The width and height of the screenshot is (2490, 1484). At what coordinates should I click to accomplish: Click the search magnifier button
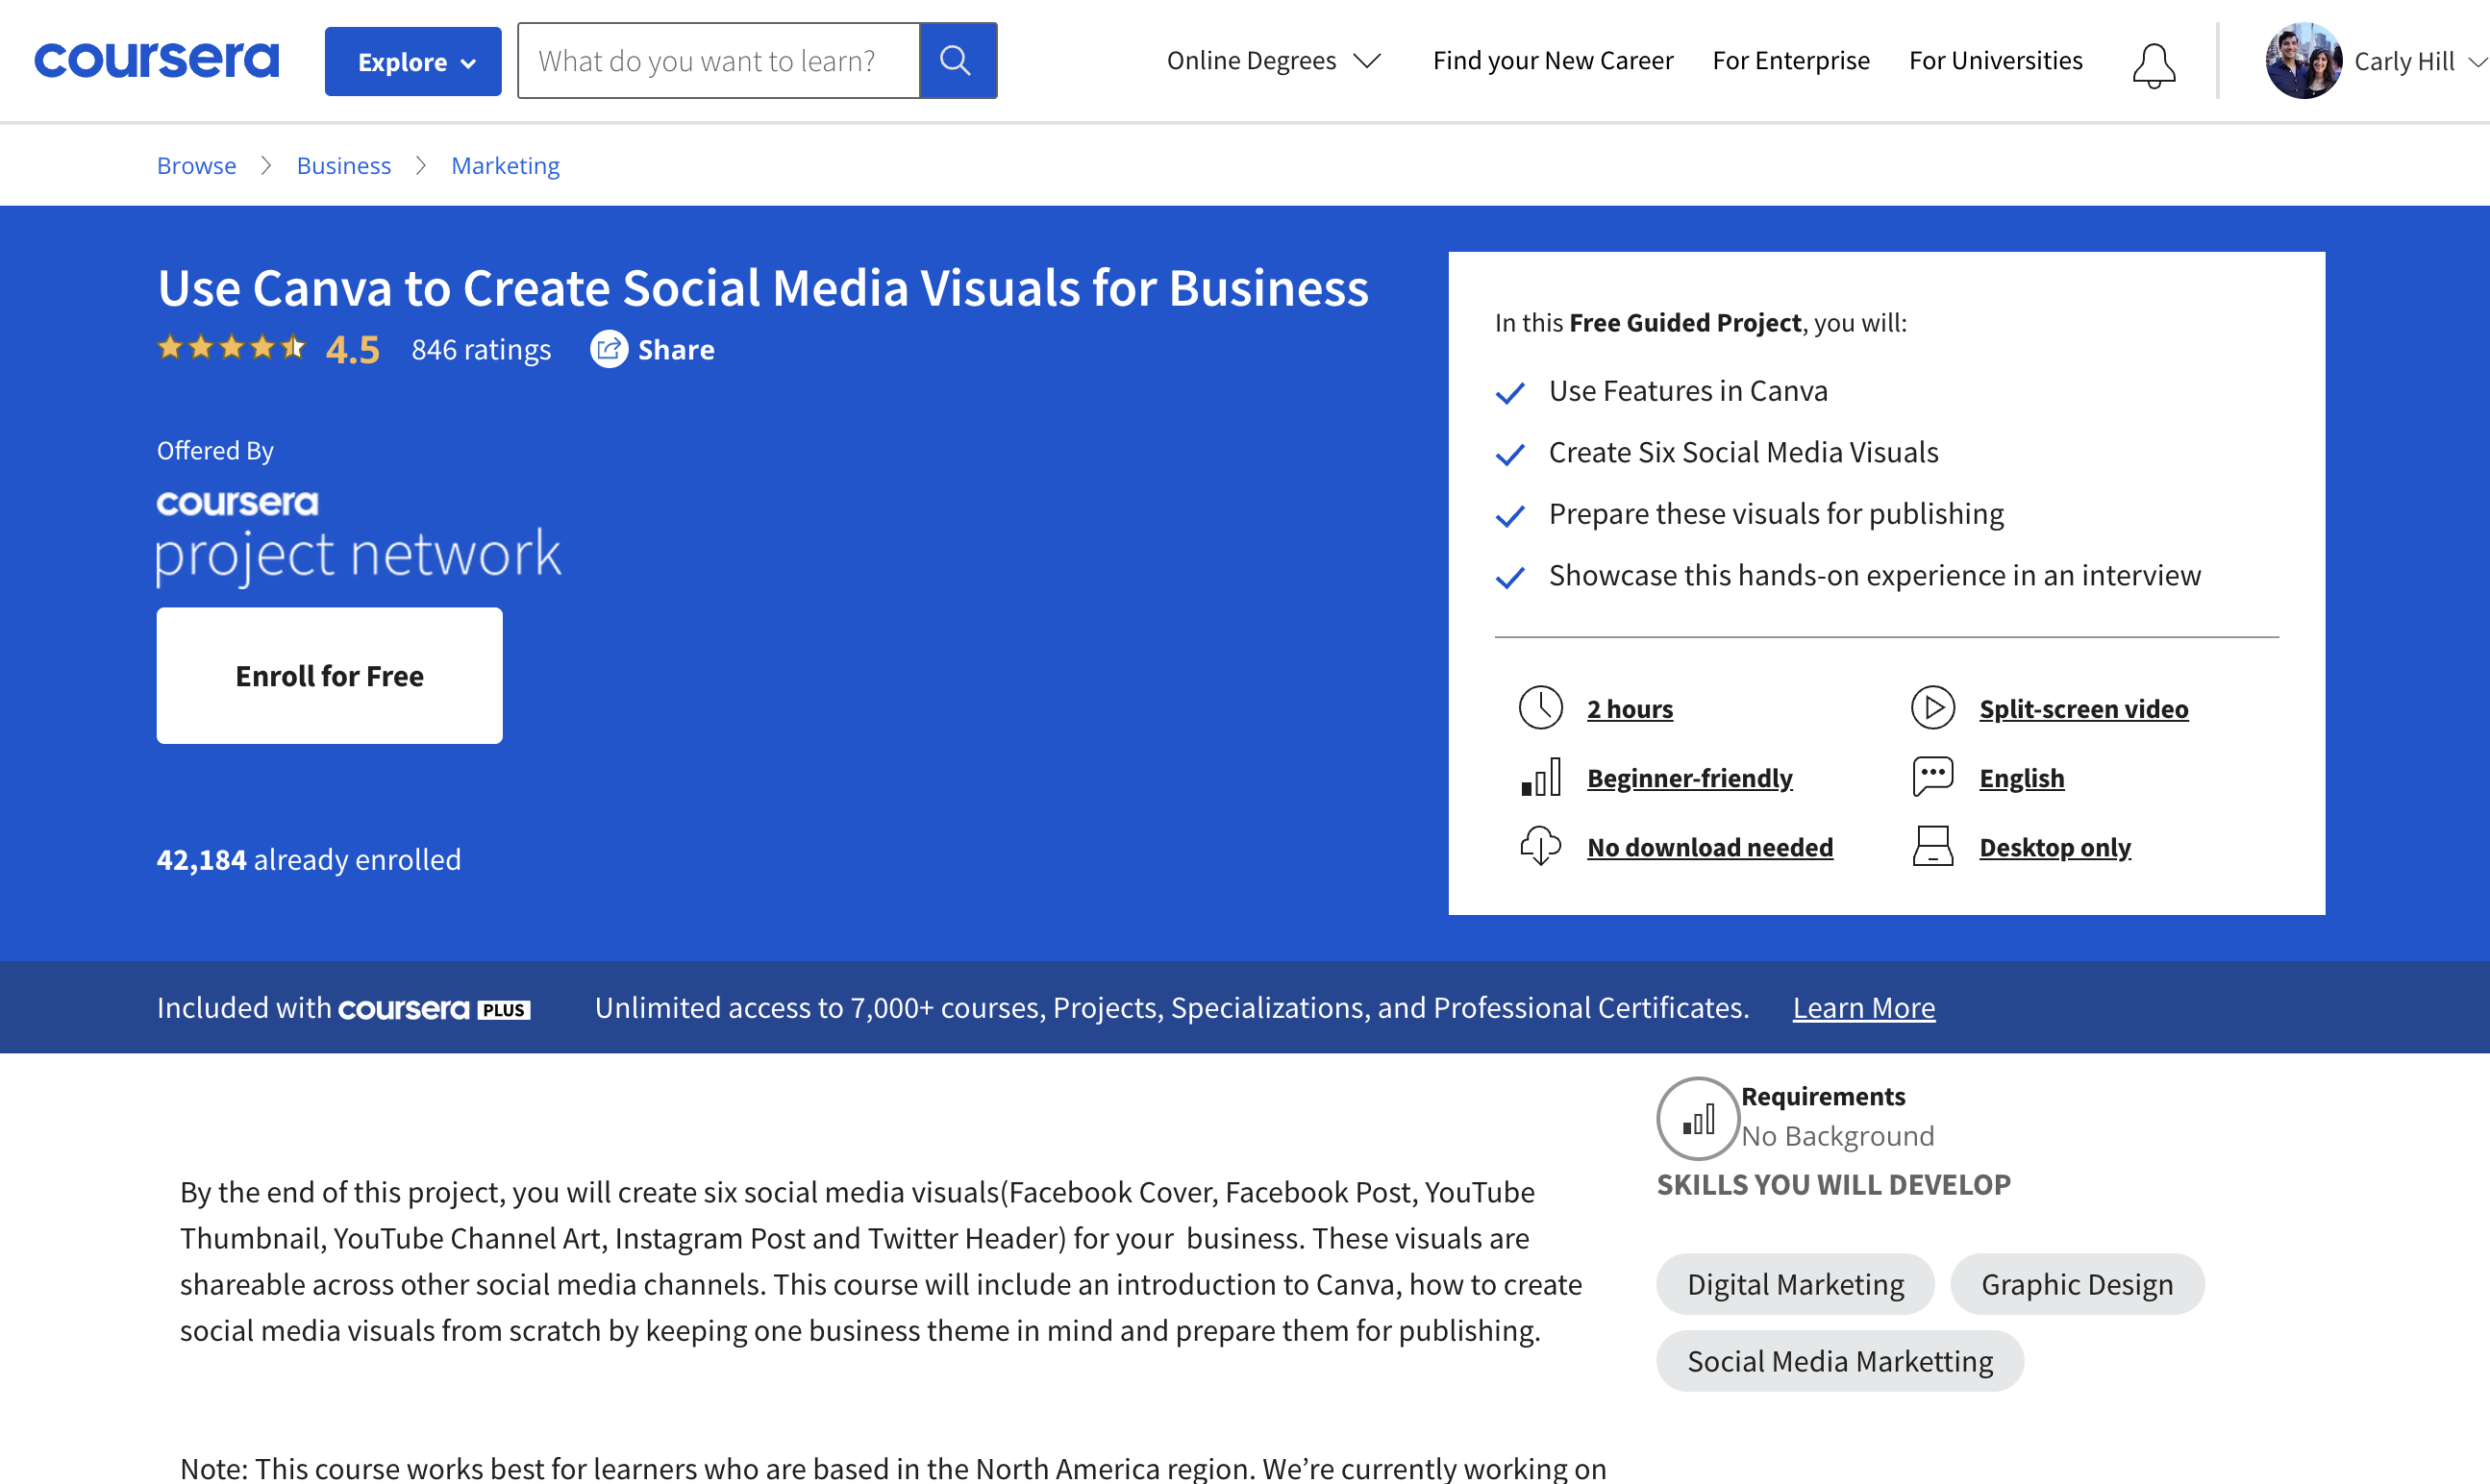click(957, 61)
